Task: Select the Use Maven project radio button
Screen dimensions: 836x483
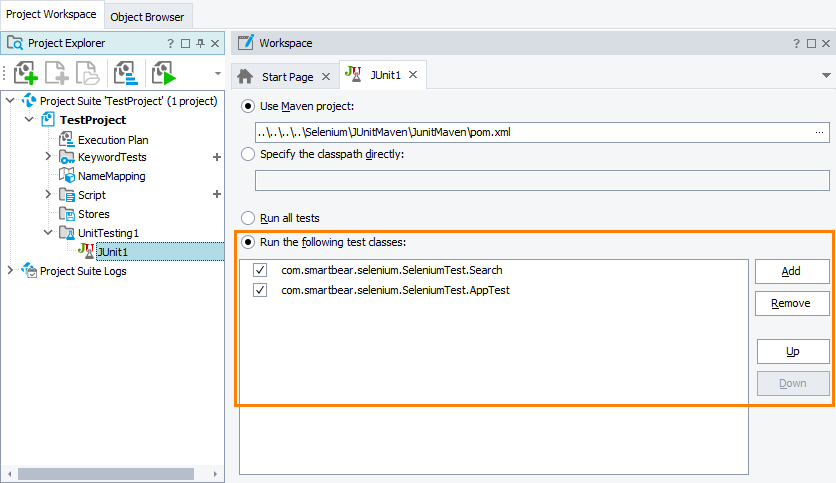Action: pos(248,106)
